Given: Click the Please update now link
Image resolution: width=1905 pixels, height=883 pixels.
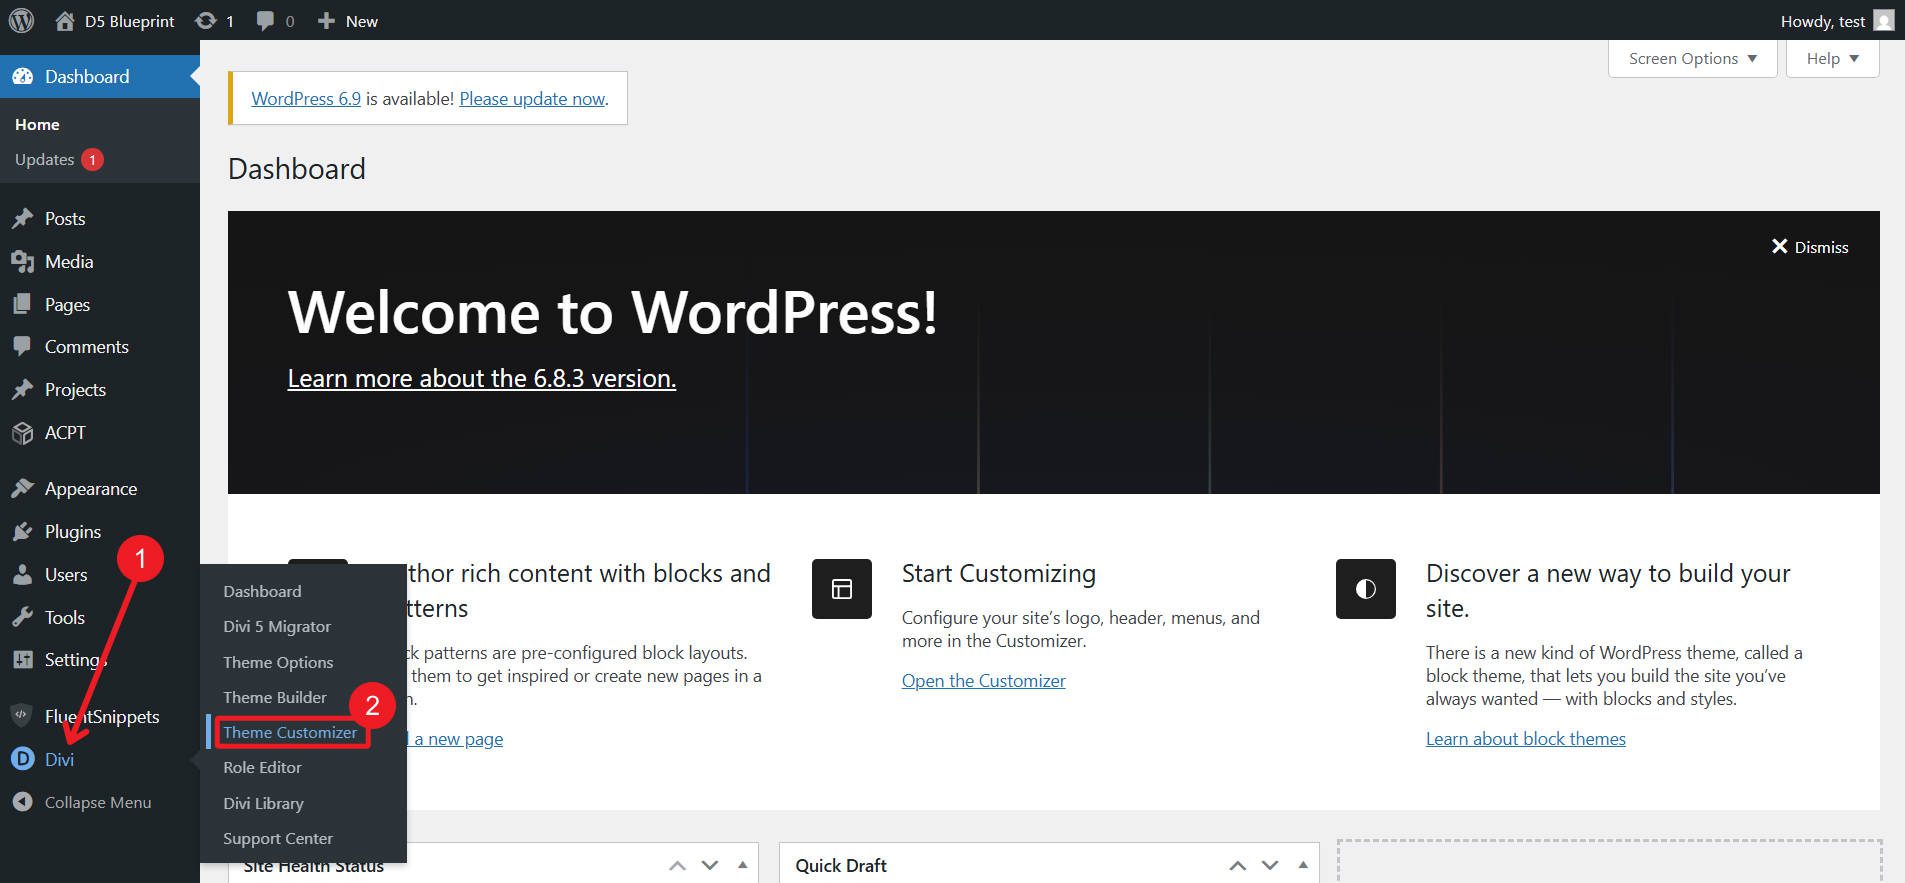Looking at the screenshot, I should 532,98.
